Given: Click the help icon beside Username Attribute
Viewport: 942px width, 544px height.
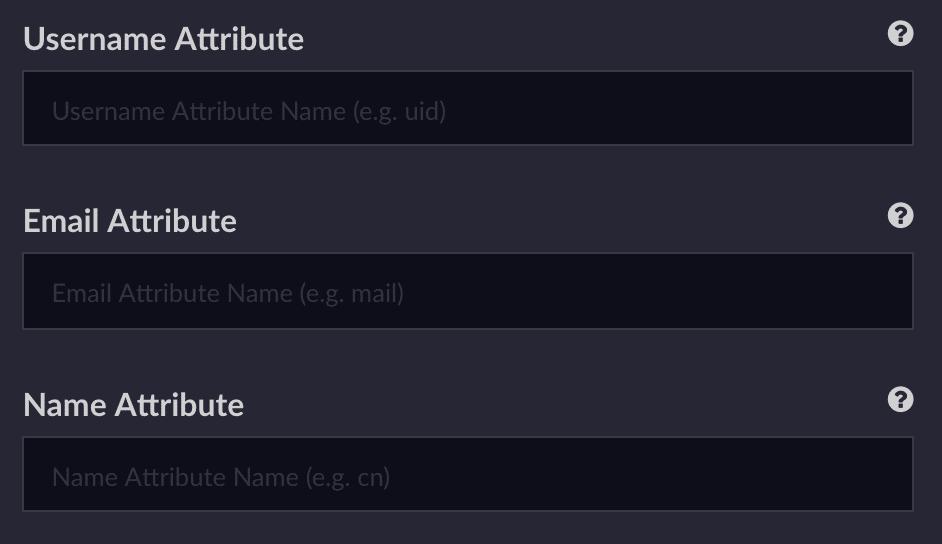Looking at the screenshot, I should pos(900,34).
